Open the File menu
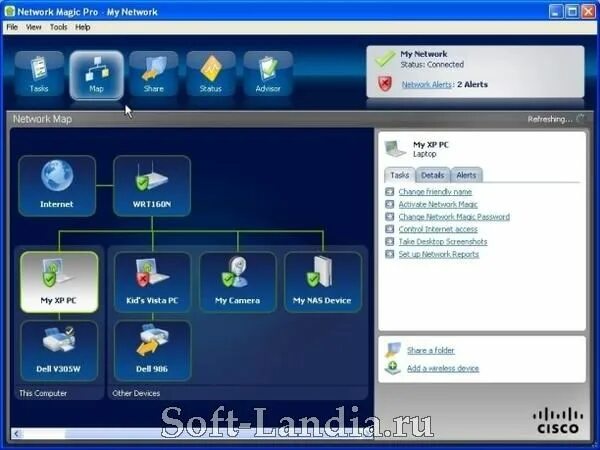The width and height of the screenshot is (600, 450). click(12, 27)
